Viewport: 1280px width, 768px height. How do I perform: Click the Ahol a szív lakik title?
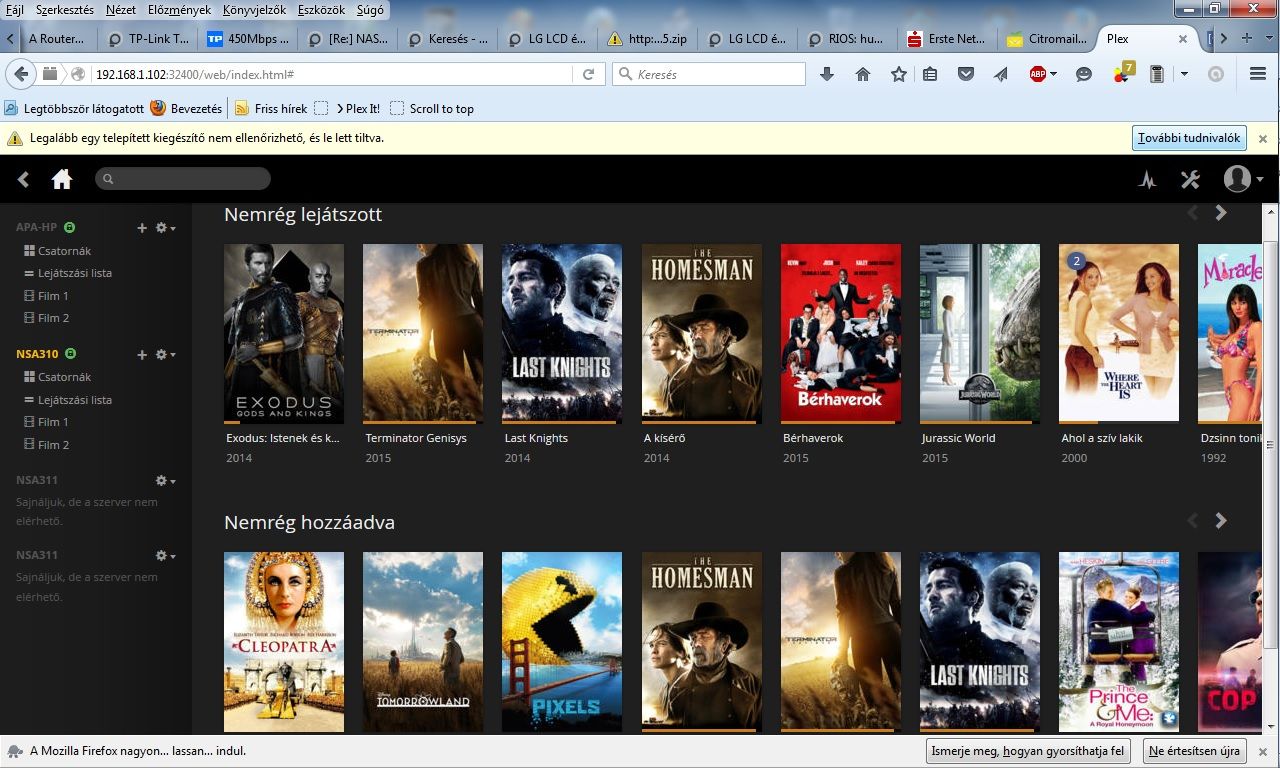(x=1102, y=438)
